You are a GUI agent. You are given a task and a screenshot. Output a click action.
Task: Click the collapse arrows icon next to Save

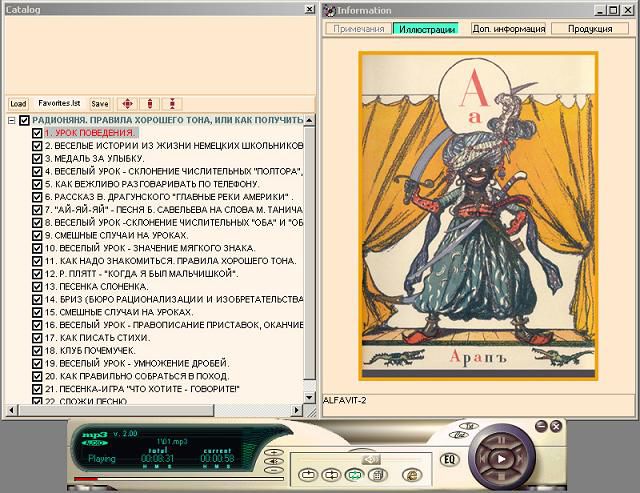tap(171, 103)
